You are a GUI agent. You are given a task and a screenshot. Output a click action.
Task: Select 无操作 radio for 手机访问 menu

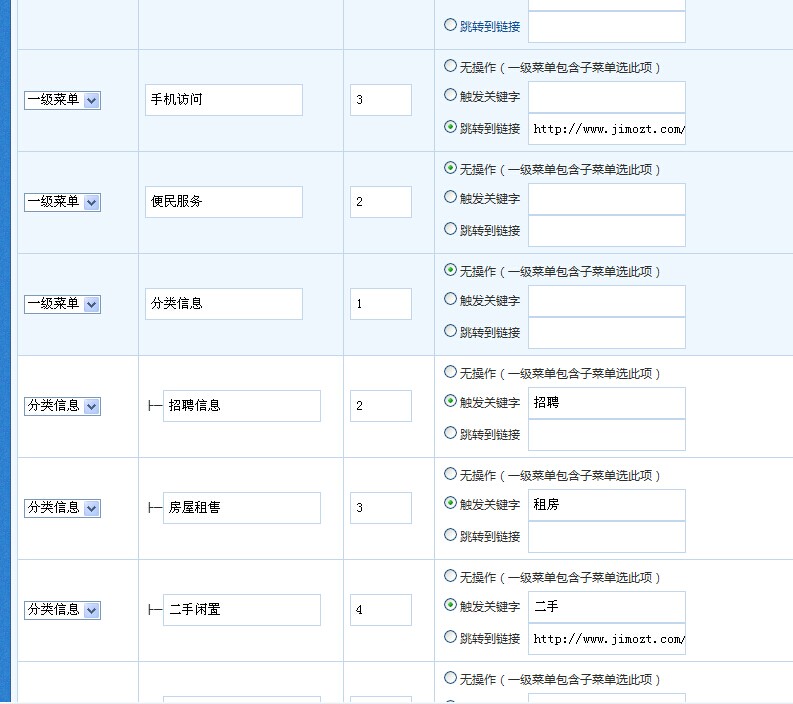[x=450, y=67]
